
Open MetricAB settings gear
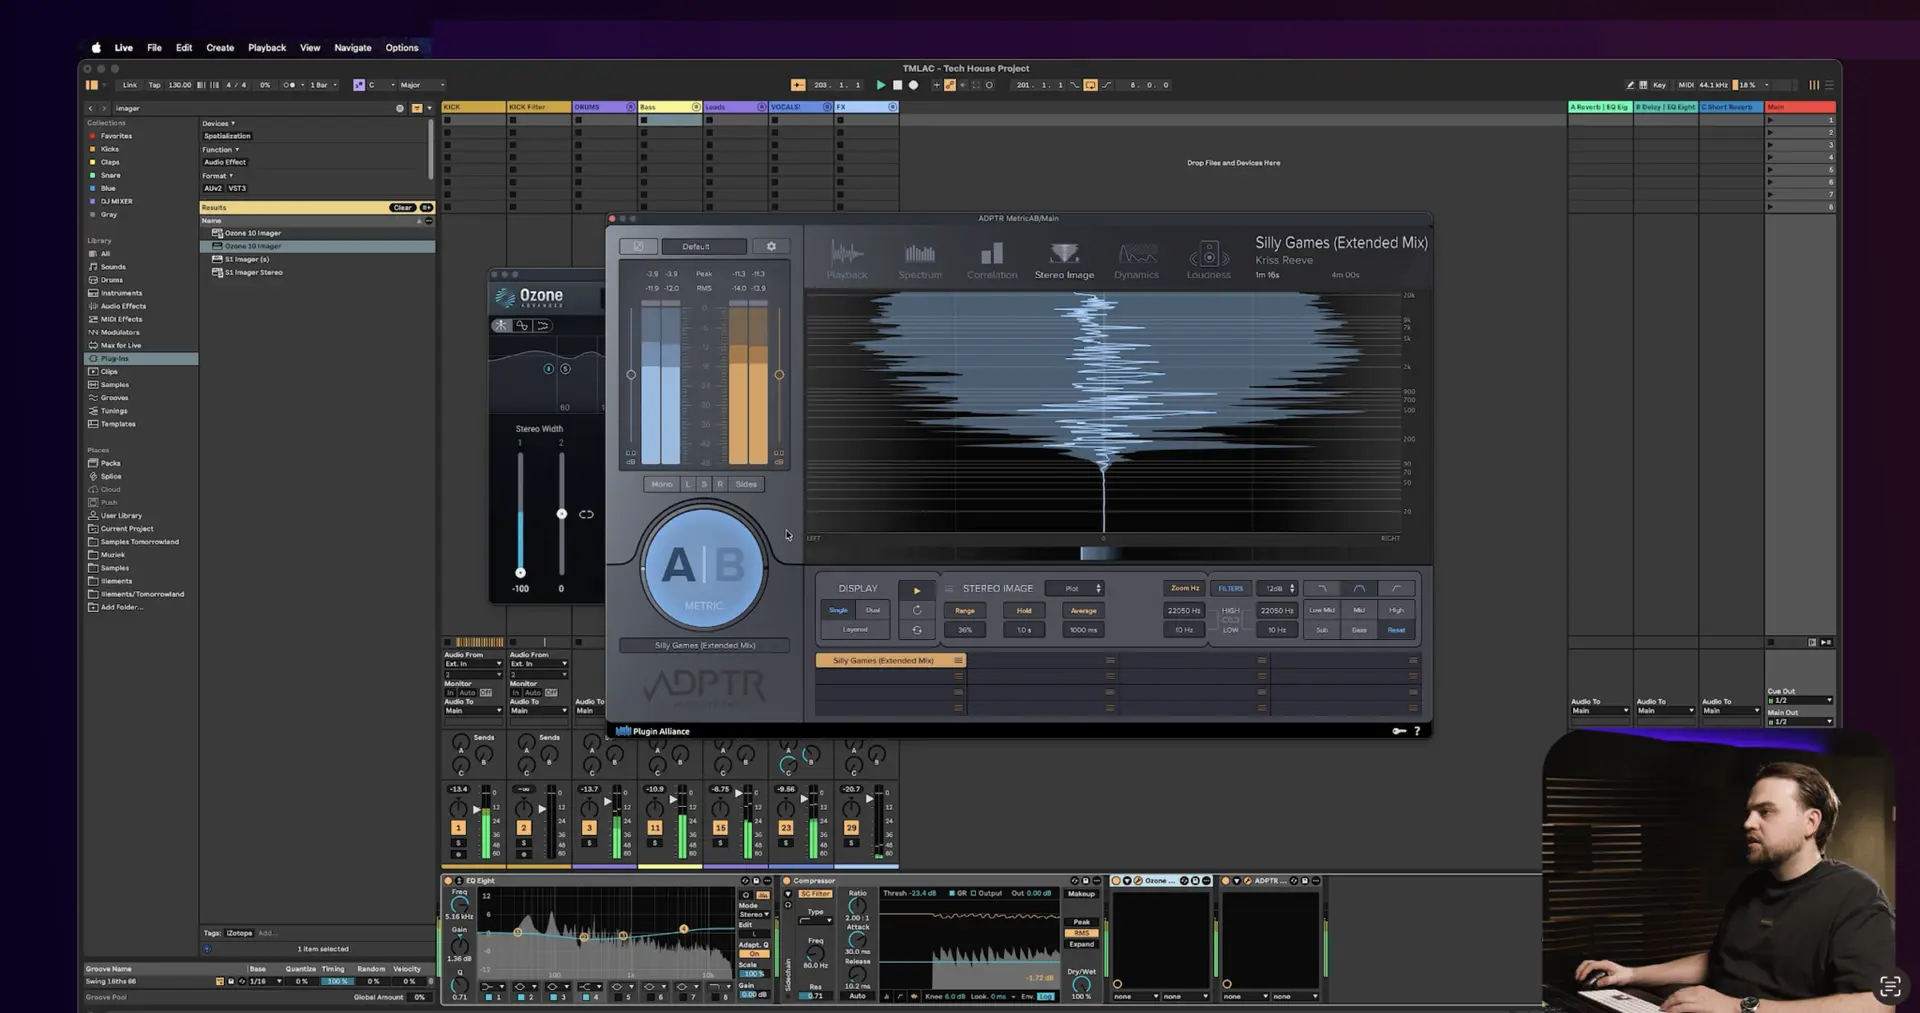coord(771,246)
